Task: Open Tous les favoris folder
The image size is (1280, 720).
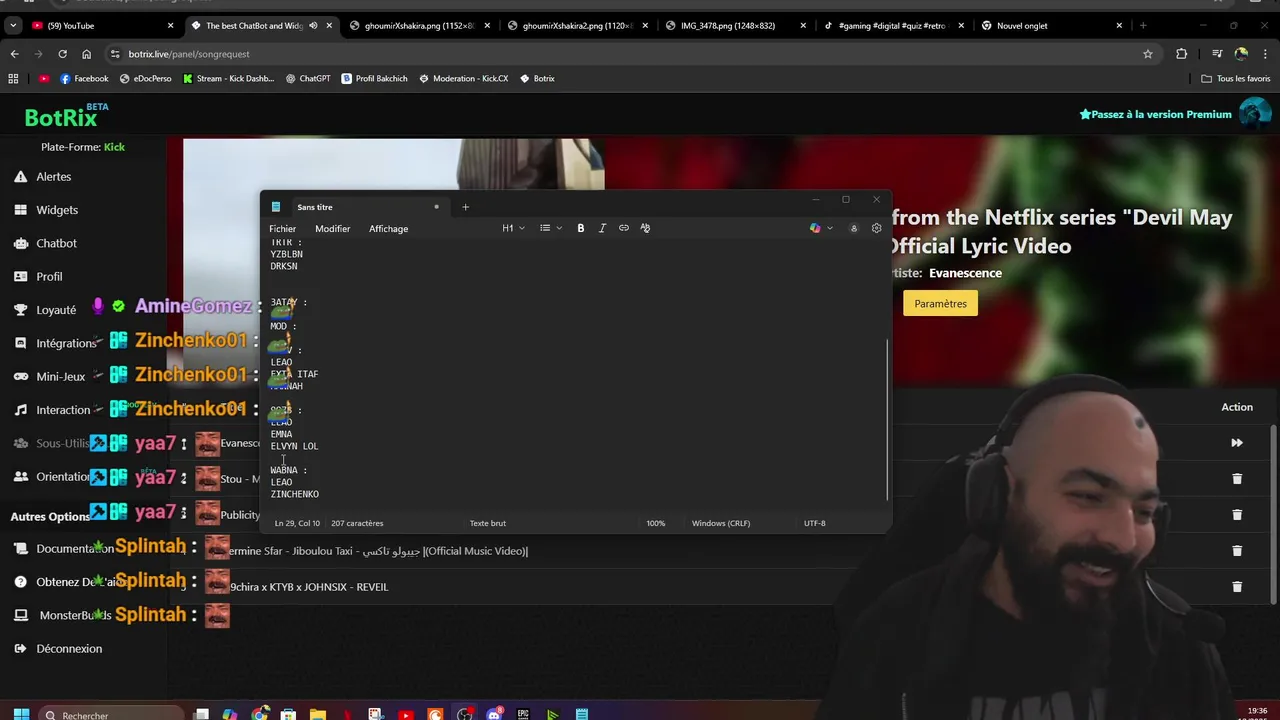Action: 1236,78
